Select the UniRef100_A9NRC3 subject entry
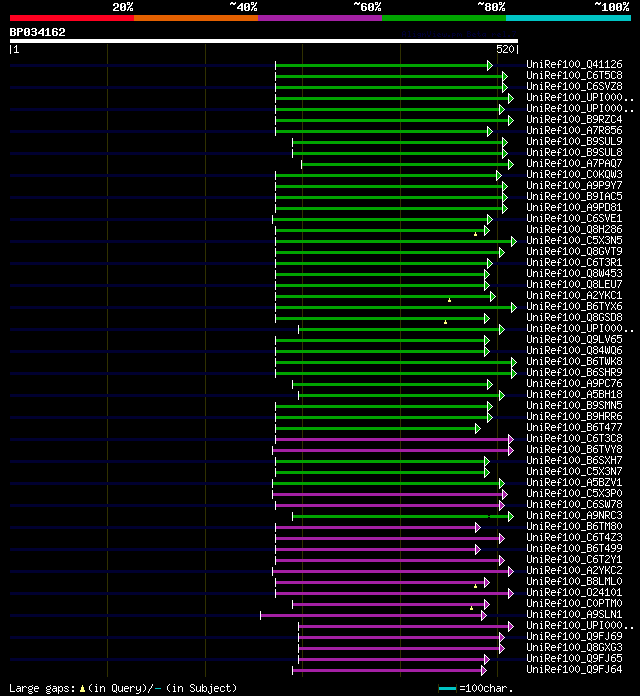640x696 pixels. [574, 515]
